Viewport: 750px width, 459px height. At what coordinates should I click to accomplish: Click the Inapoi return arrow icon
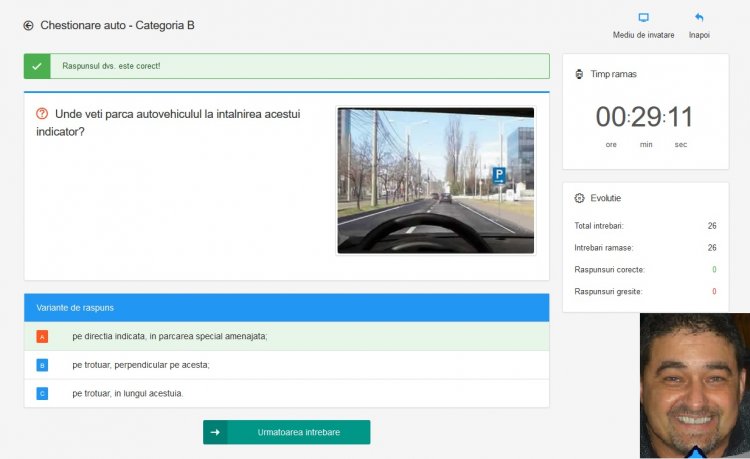[699, 18]
